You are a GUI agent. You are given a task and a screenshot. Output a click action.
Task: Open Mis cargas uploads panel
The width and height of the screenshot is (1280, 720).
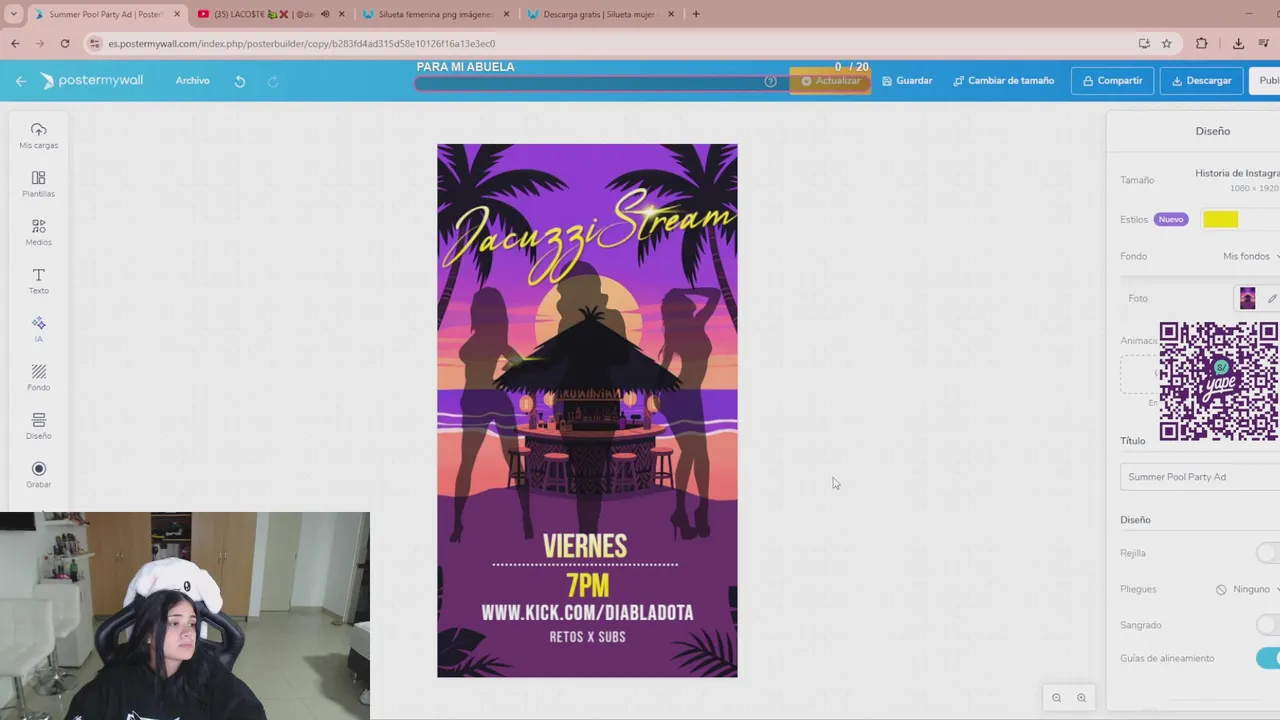[x=38, y=136]
